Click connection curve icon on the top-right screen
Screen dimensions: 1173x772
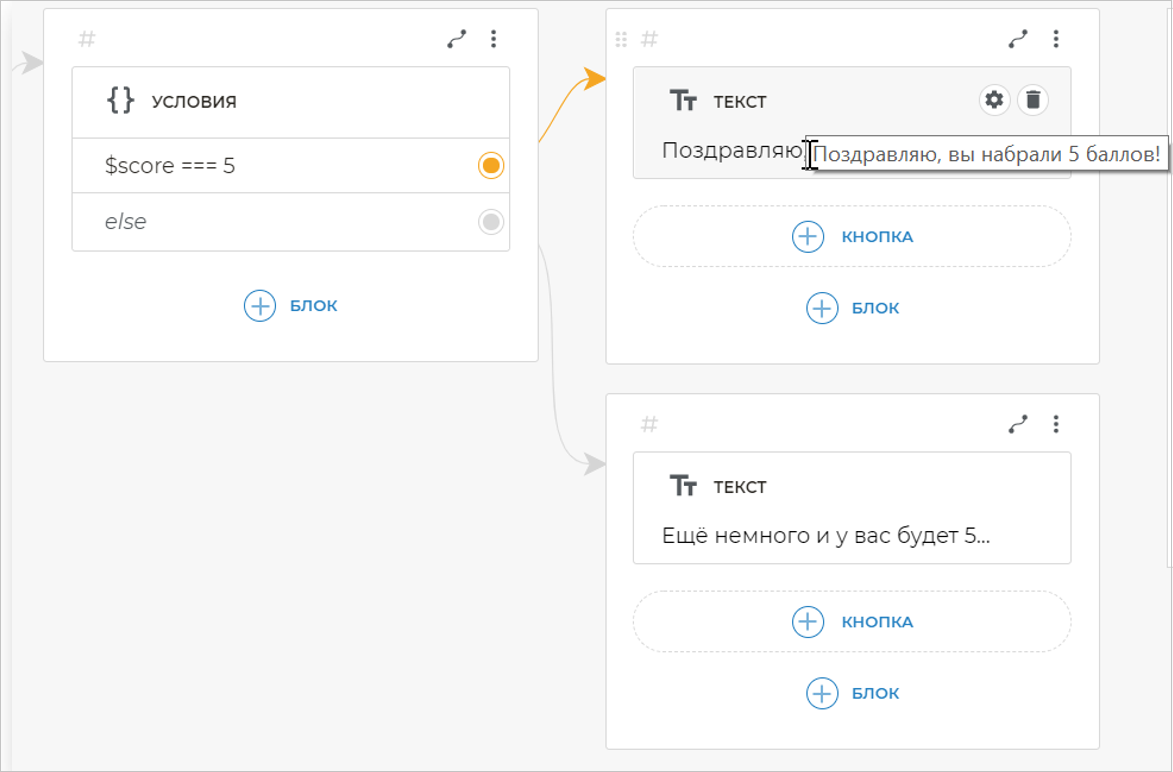(1018, 39)
